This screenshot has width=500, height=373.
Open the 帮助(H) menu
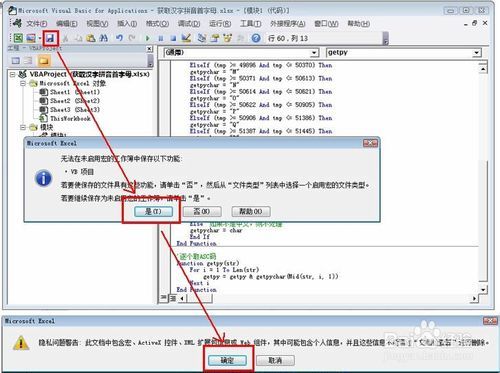358,24
